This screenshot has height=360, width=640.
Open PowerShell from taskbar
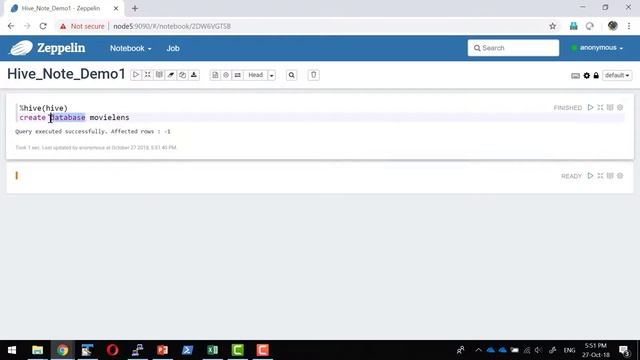(187, 350)
